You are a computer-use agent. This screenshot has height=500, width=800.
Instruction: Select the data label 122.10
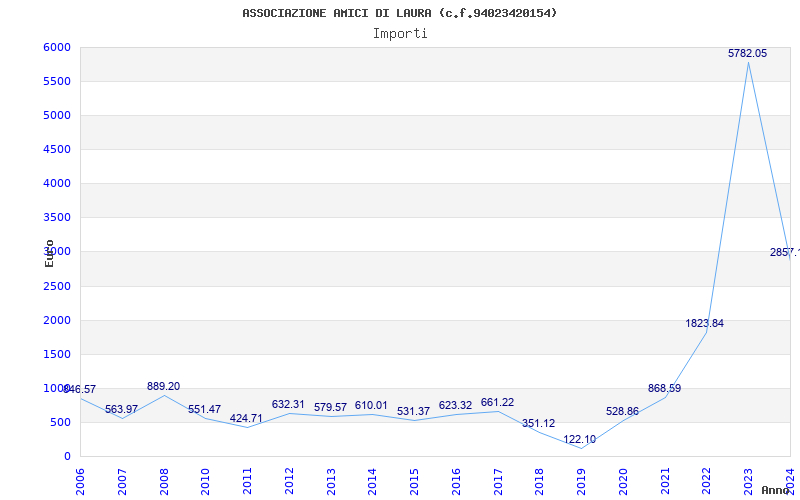tap(580, 440)
